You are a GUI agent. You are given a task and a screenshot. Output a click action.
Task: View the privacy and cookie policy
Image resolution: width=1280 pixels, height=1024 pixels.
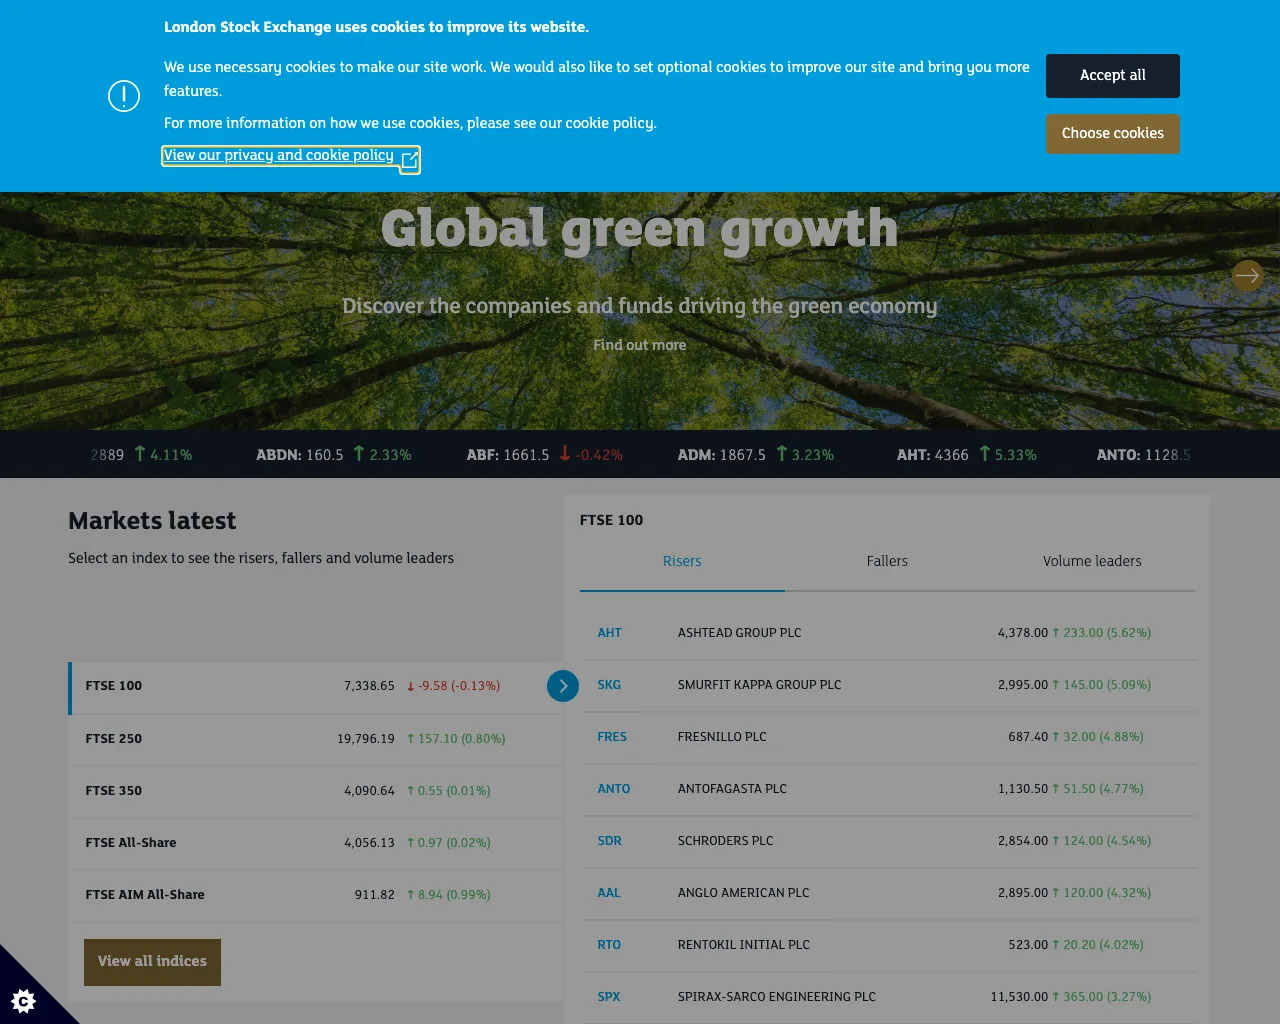tap(279, 155)
